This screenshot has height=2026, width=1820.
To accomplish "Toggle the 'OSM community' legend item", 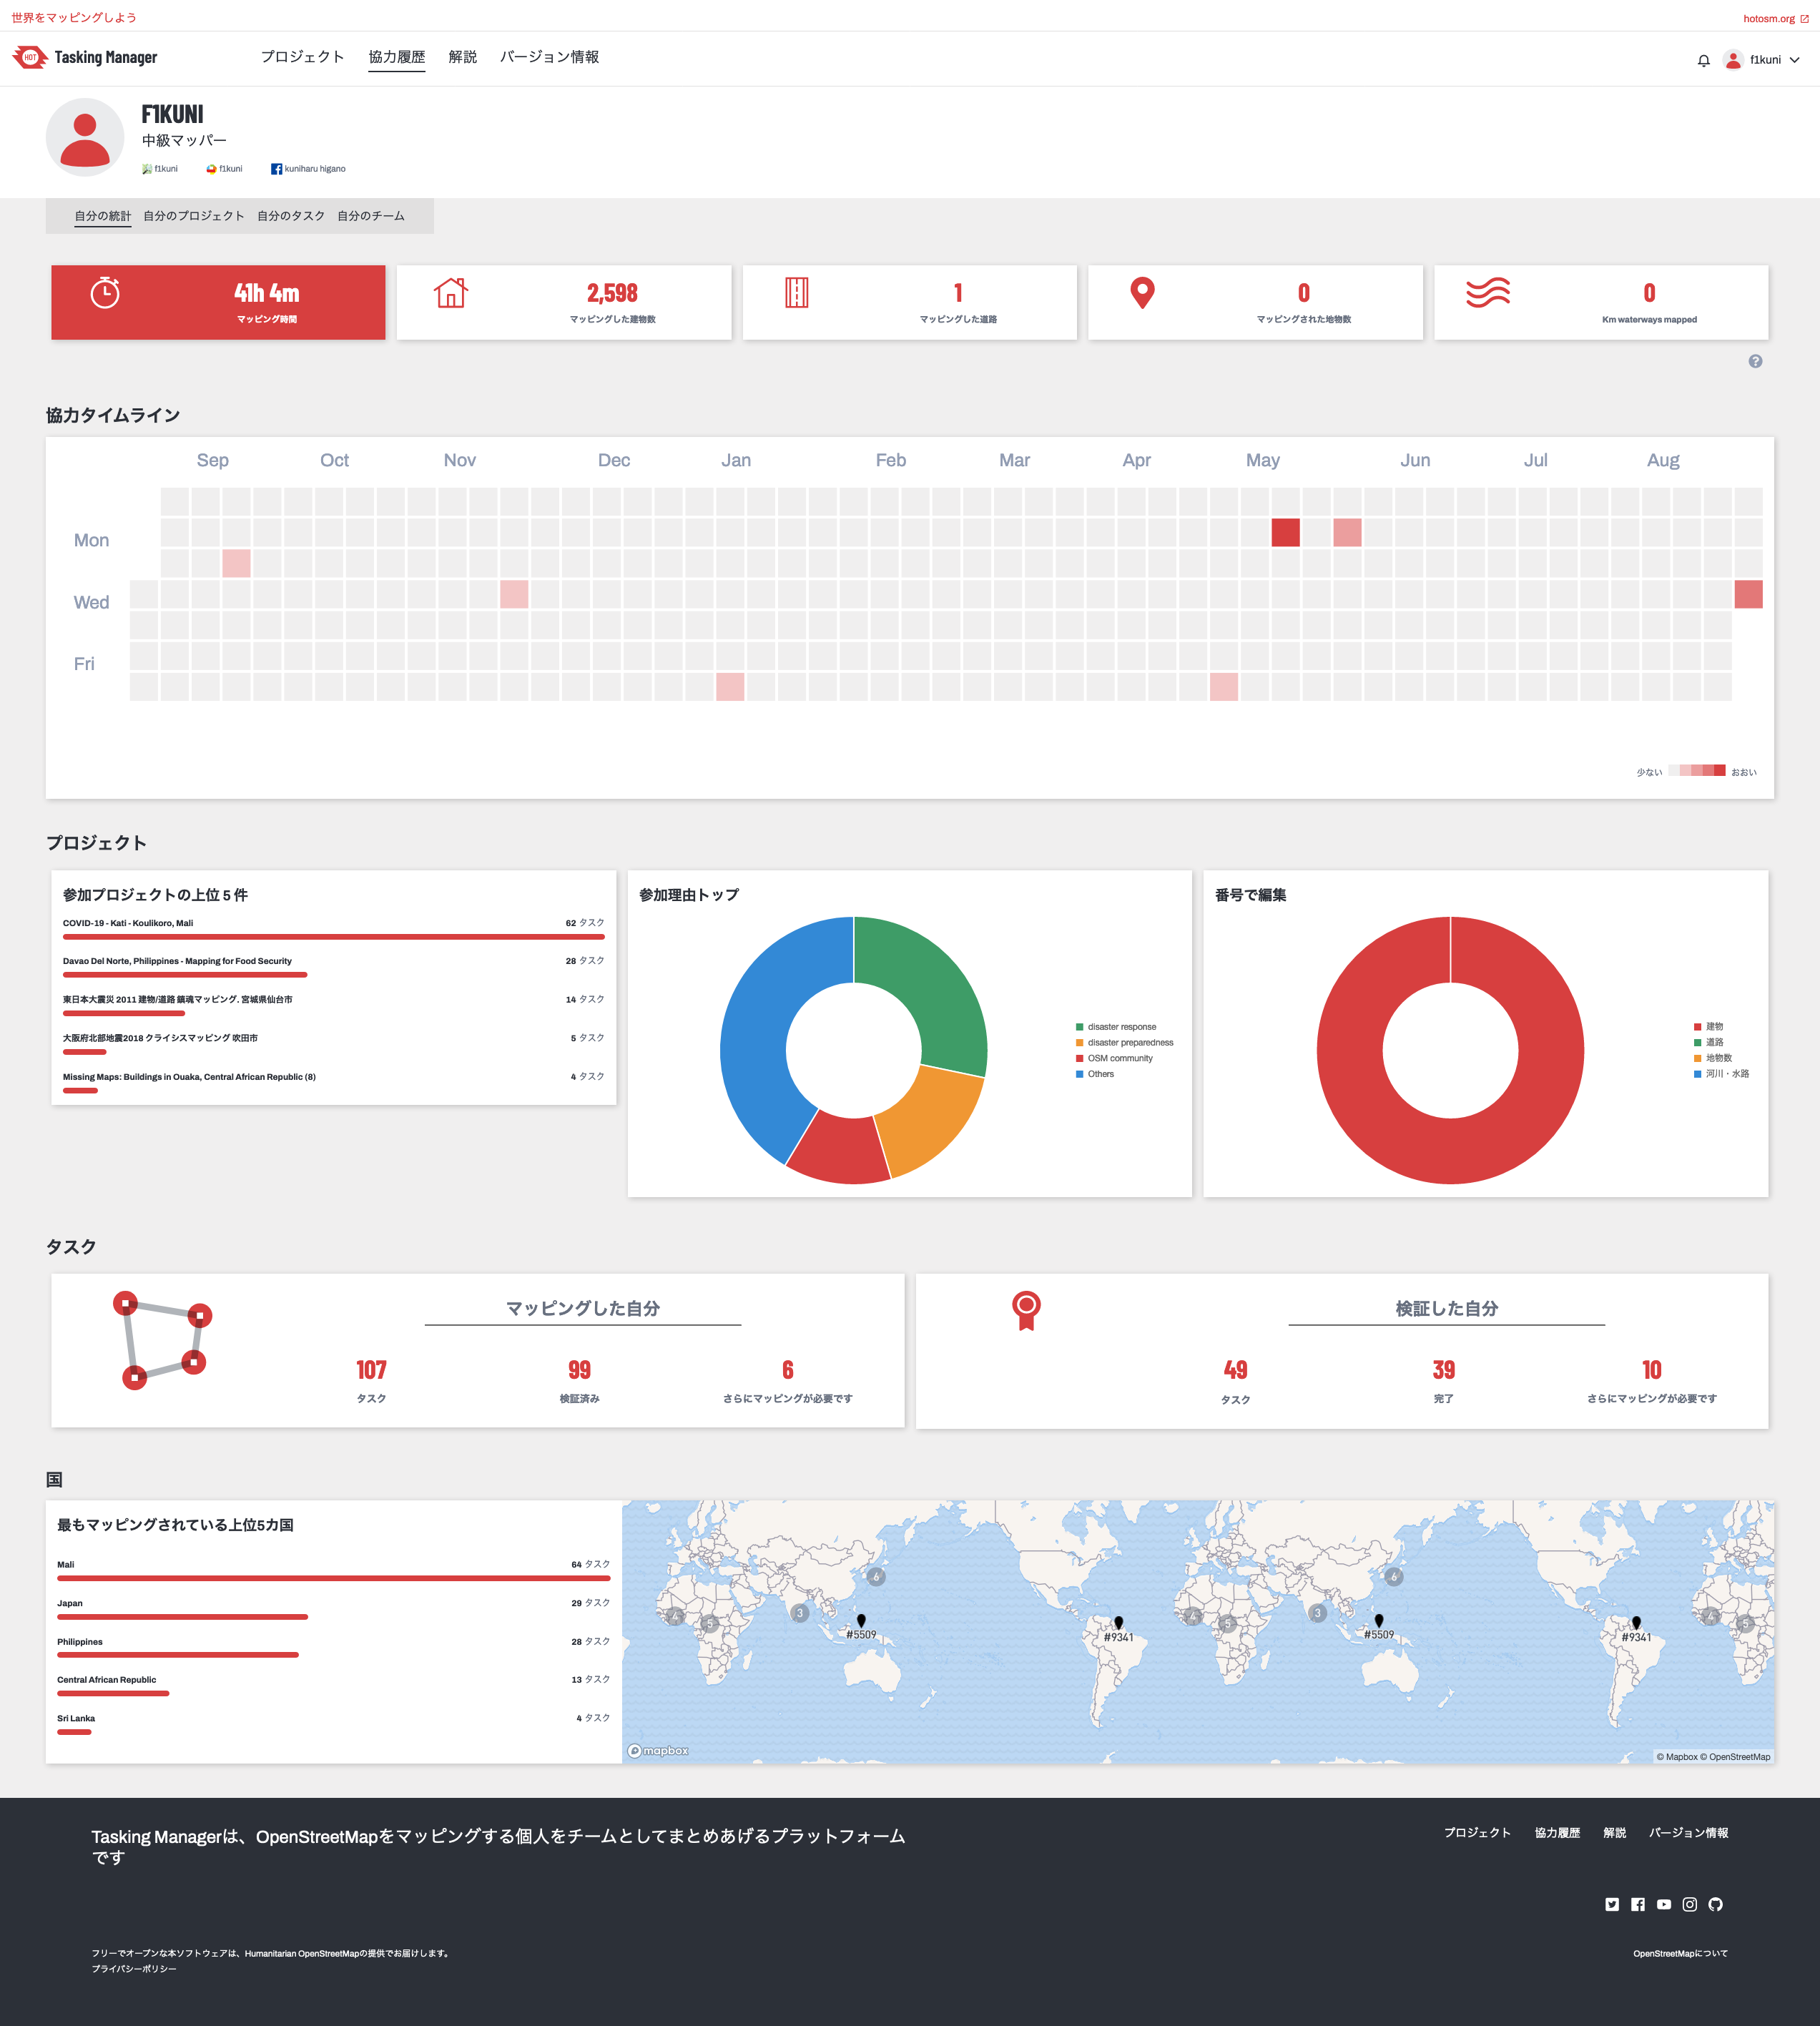I will tap(1119, 1058).
